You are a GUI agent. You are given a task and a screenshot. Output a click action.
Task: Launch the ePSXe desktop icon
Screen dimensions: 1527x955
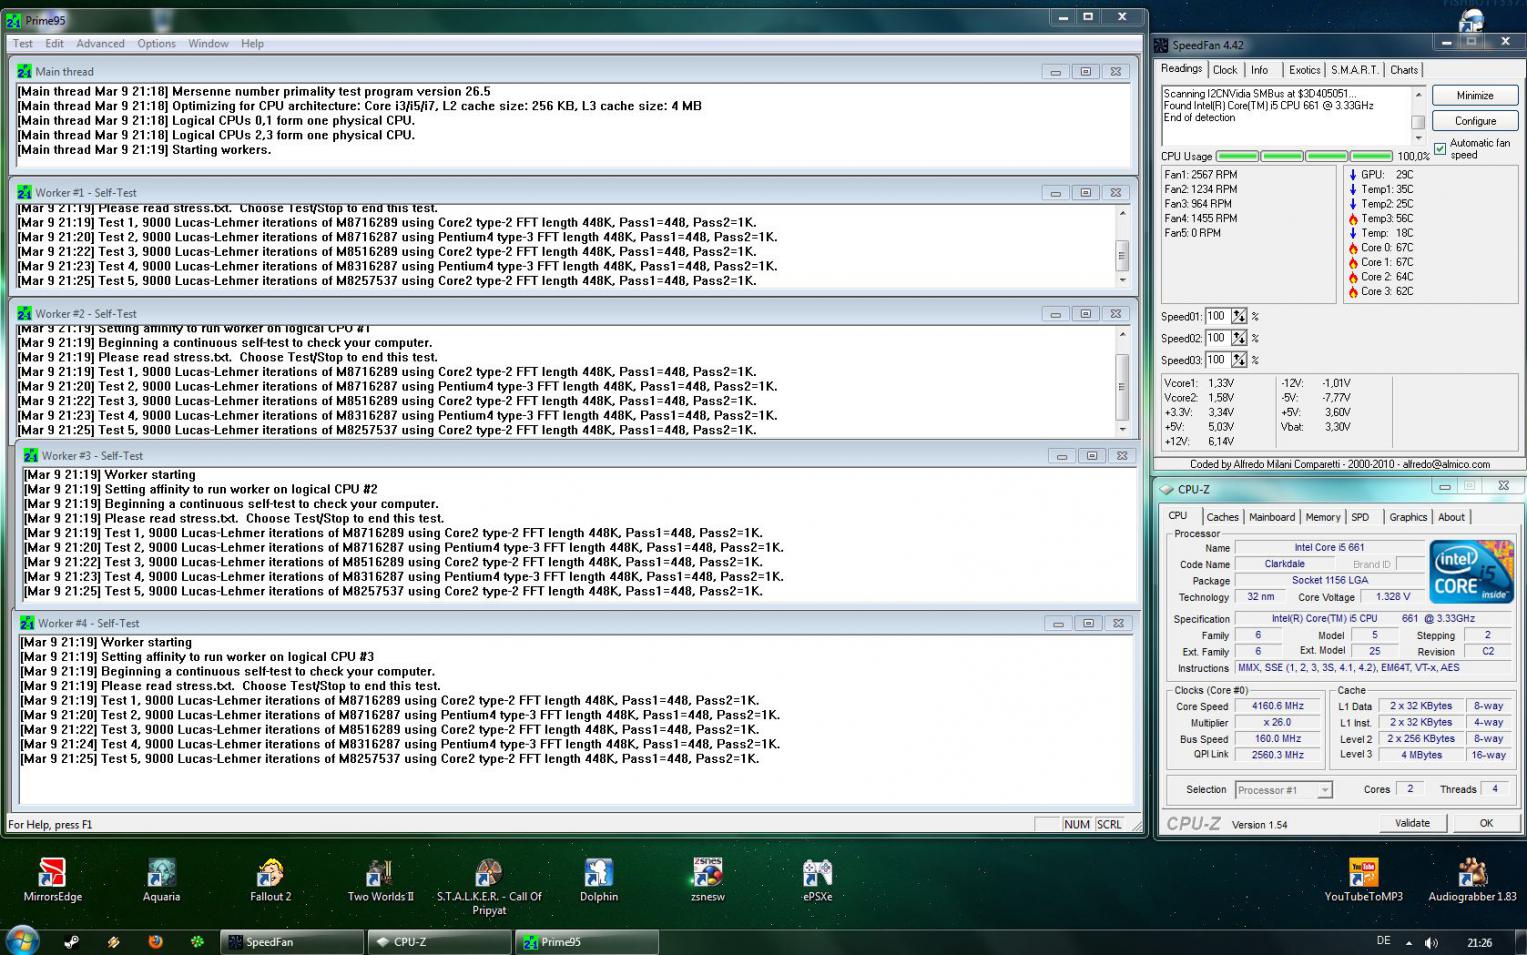[817, 880]
